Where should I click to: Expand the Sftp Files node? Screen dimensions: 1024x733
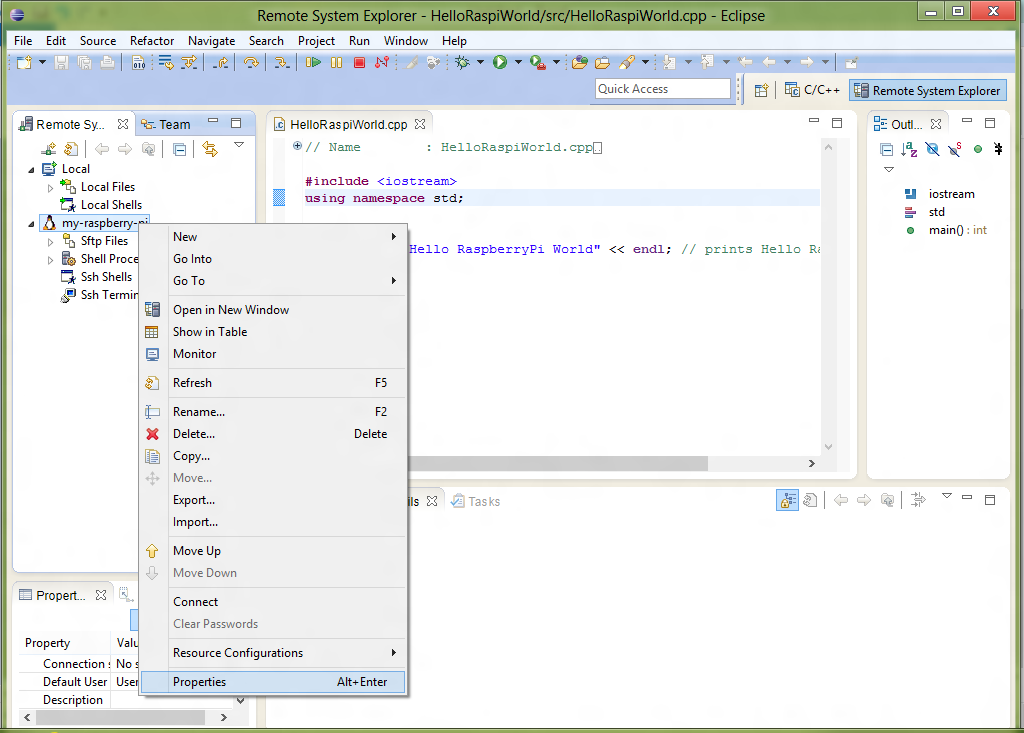pyautogui.click(x=51, y=242)
